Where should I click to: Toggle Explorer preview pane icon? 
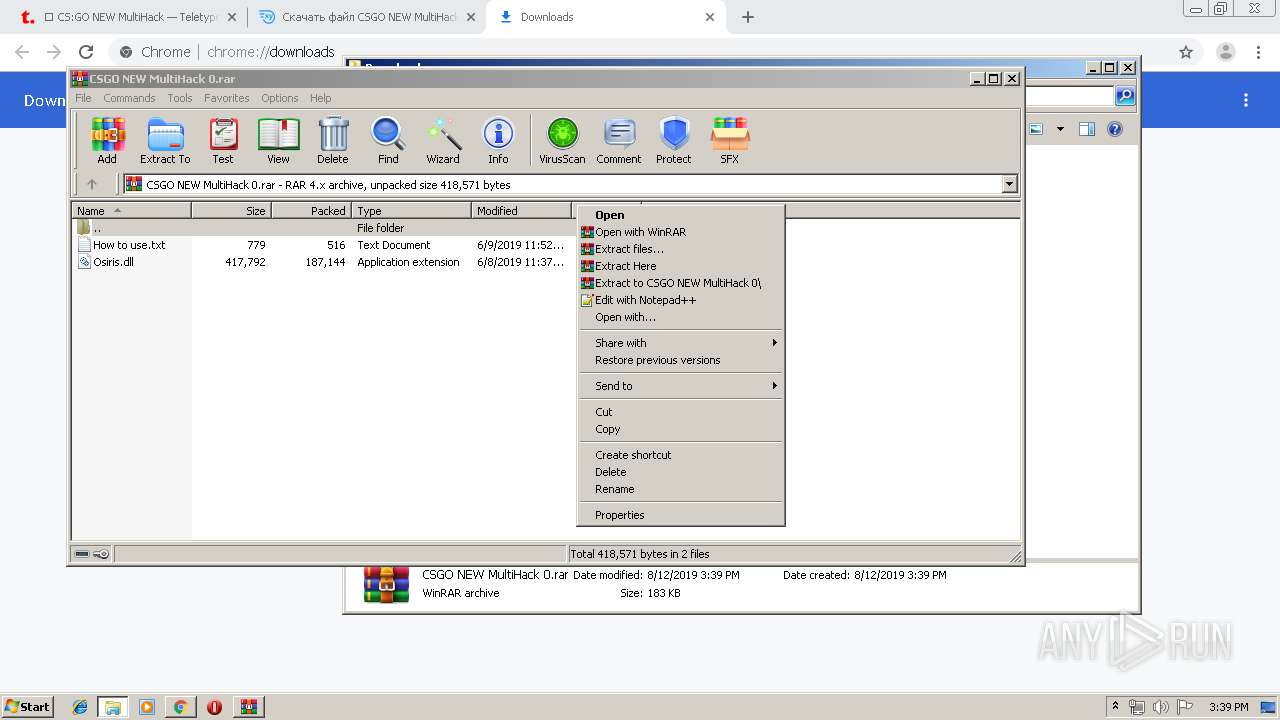pyautogui.click(x=1087, y=129)
